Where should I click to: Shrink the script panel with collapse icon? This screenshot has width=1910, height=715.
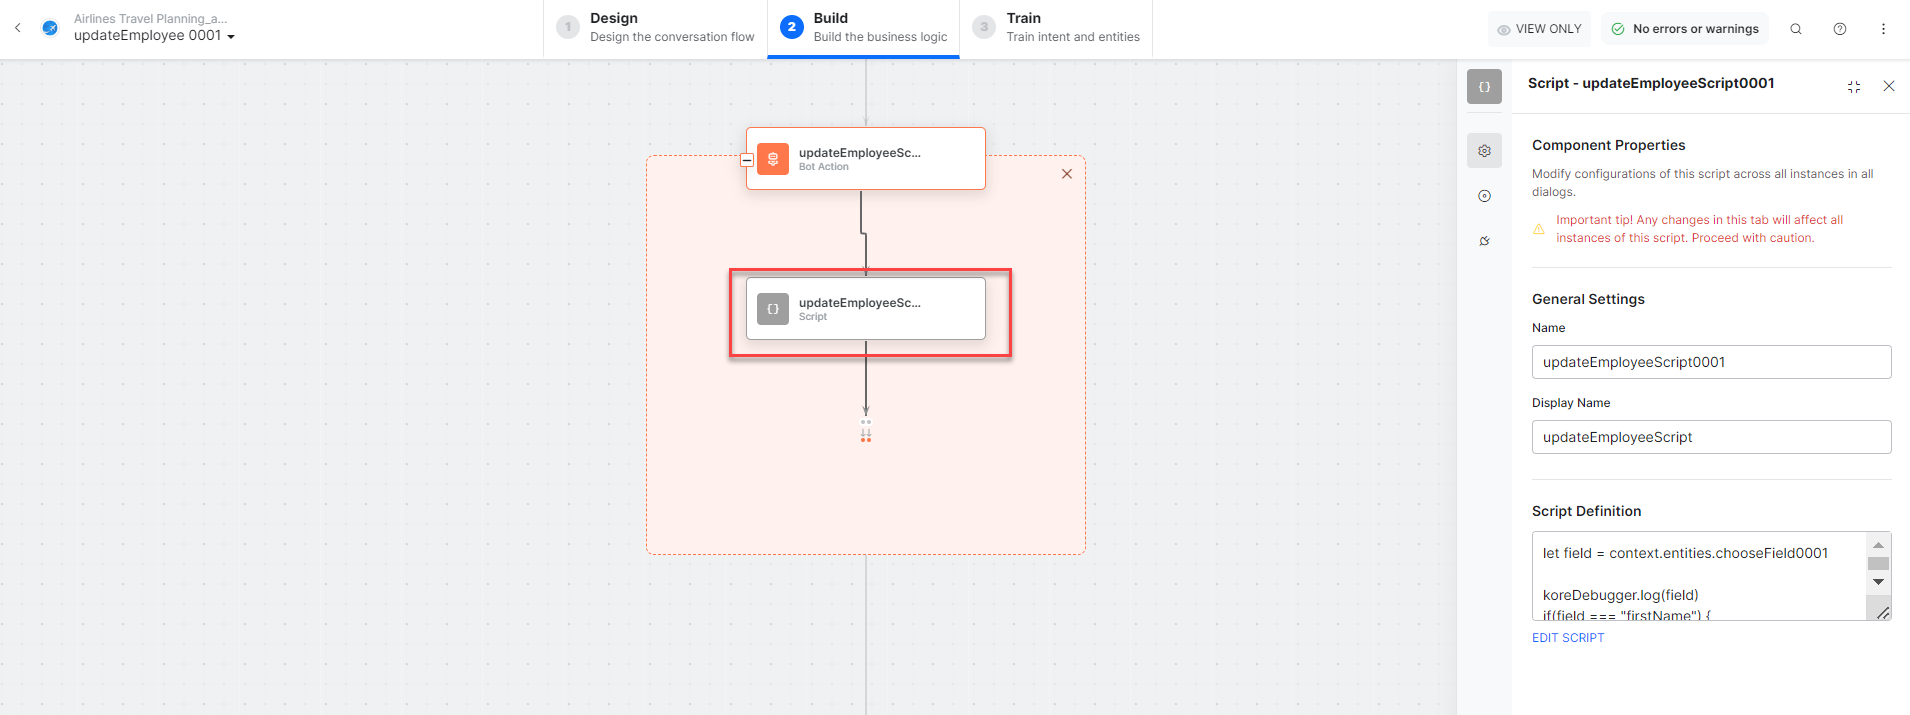(x=1854, y=87)
